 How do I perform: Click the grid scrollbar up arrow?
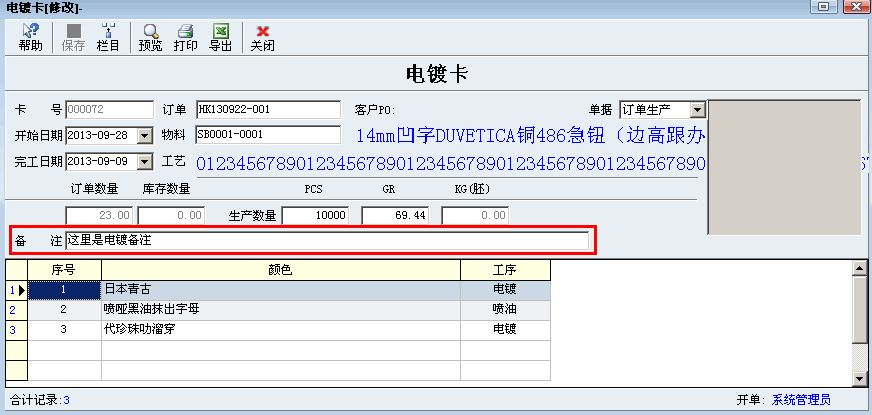tap(859, 268)
